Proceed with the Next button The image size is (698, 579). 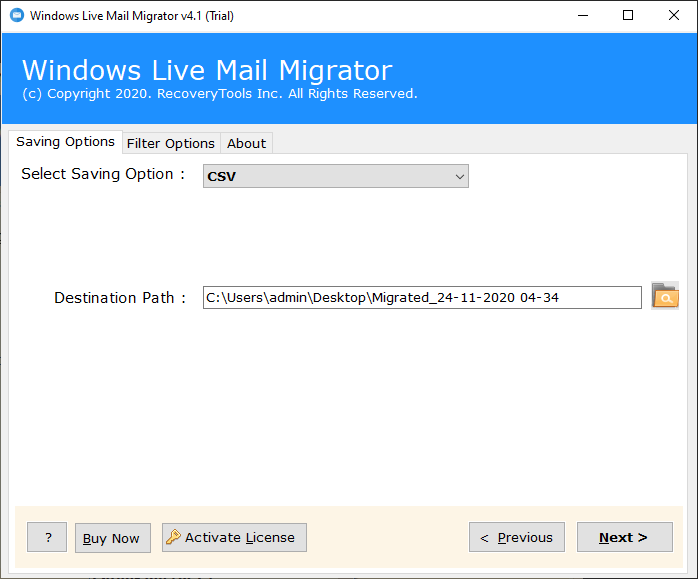625,537
